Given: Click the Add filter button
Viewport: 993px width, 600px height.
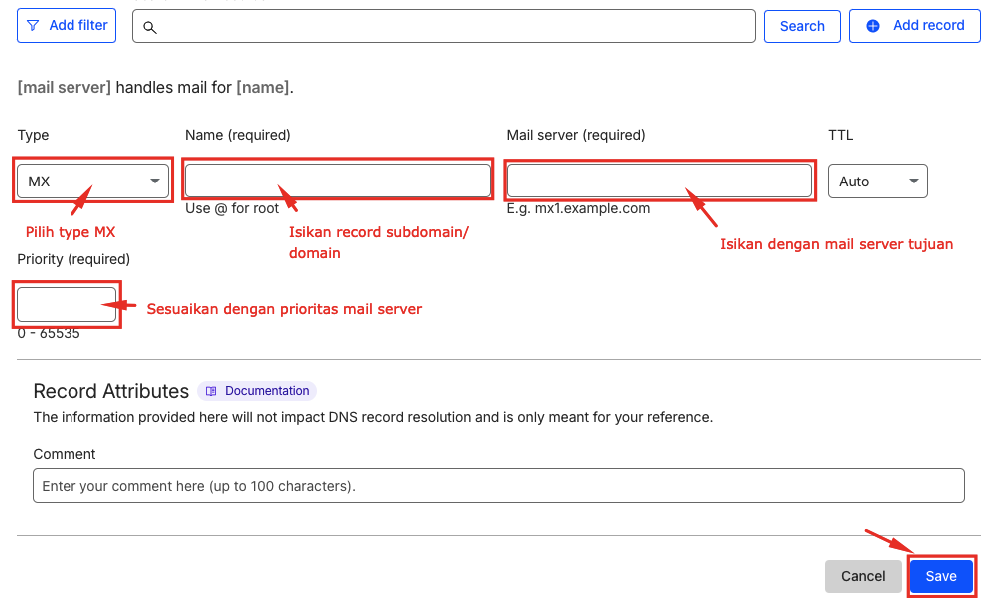Looking at the screenshot, I should tap(66, 25).
